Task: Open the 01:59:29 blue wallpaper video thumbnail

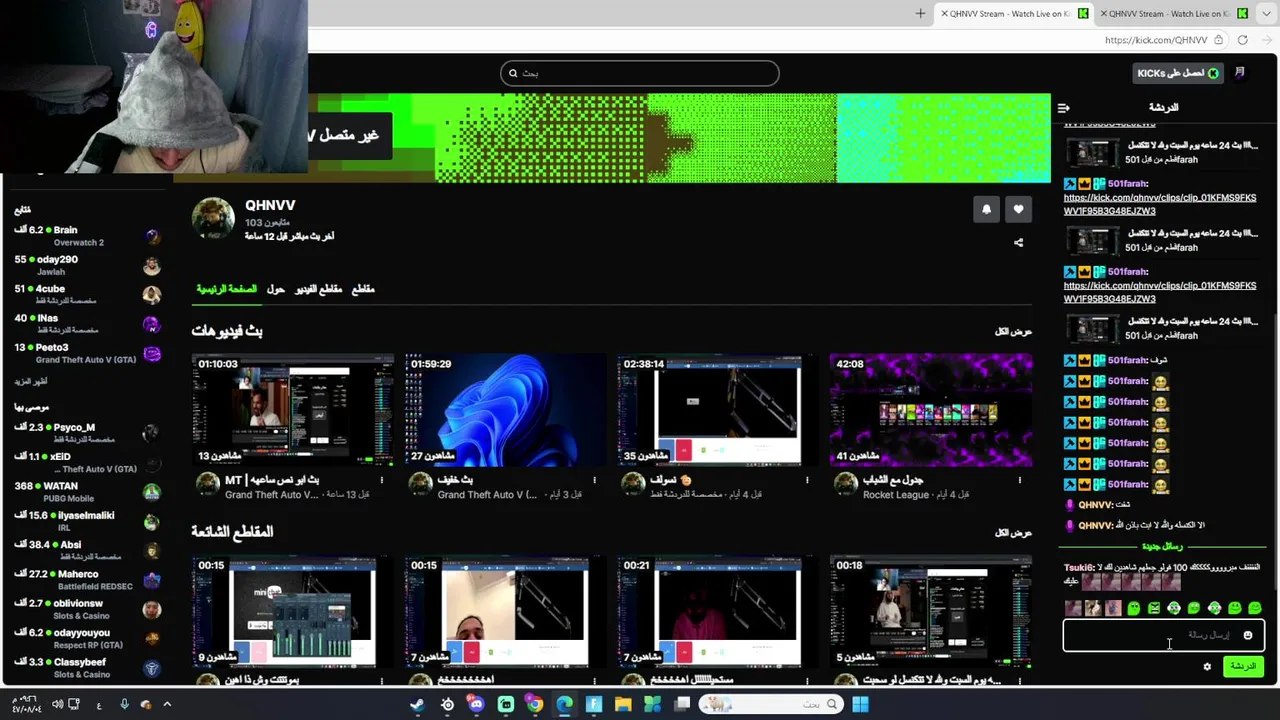Action: click(x=505, y=410)
